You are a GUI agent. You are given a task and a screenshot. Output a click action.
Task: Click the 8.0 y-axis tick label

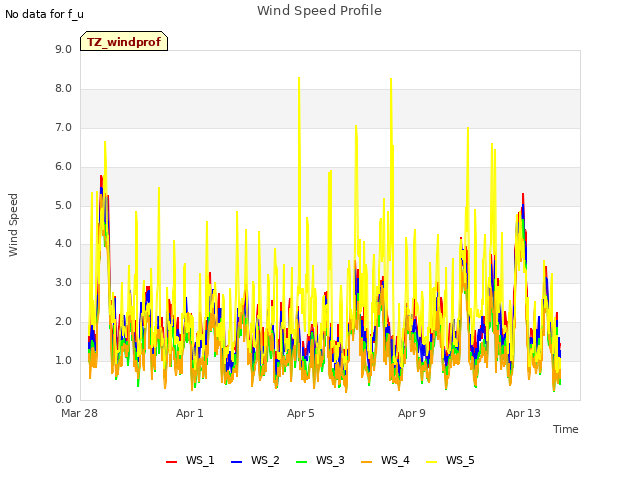[x=64, y=89]
